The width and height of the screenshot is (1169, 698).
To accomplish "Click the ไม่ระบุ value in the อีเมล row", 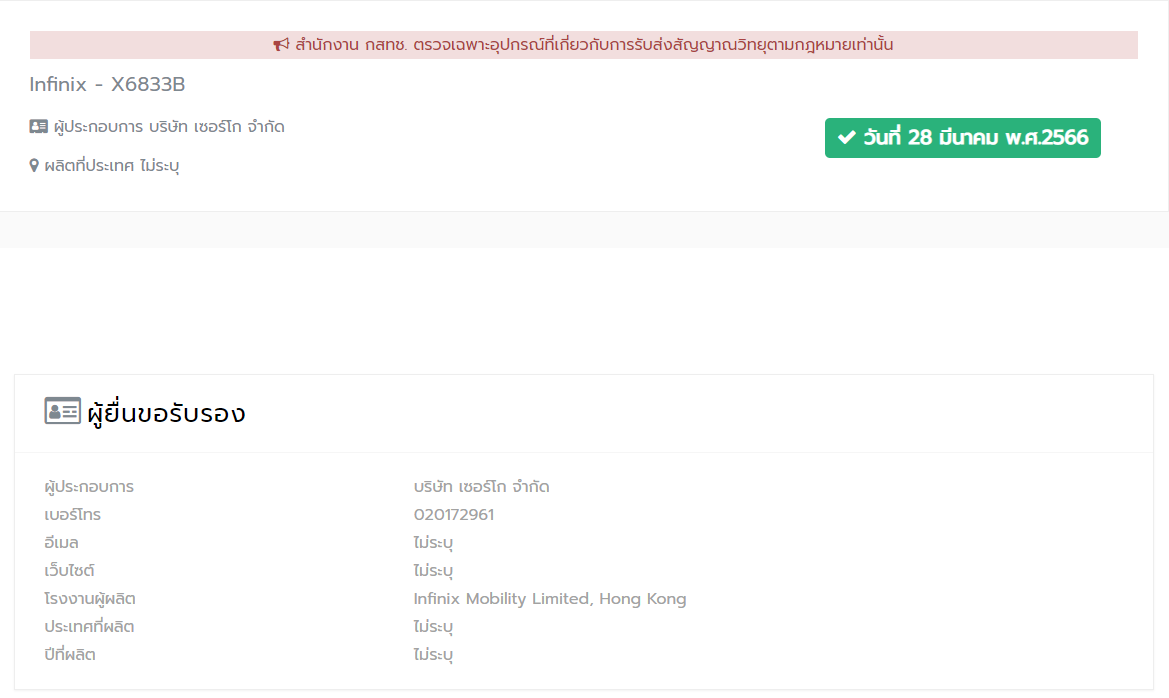I will (434, 543).
